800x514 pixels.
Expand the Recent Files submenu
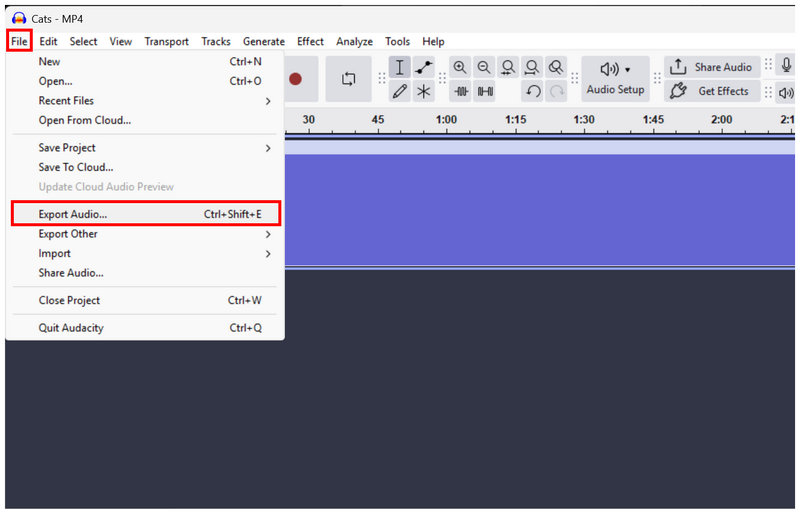point(145,101)
